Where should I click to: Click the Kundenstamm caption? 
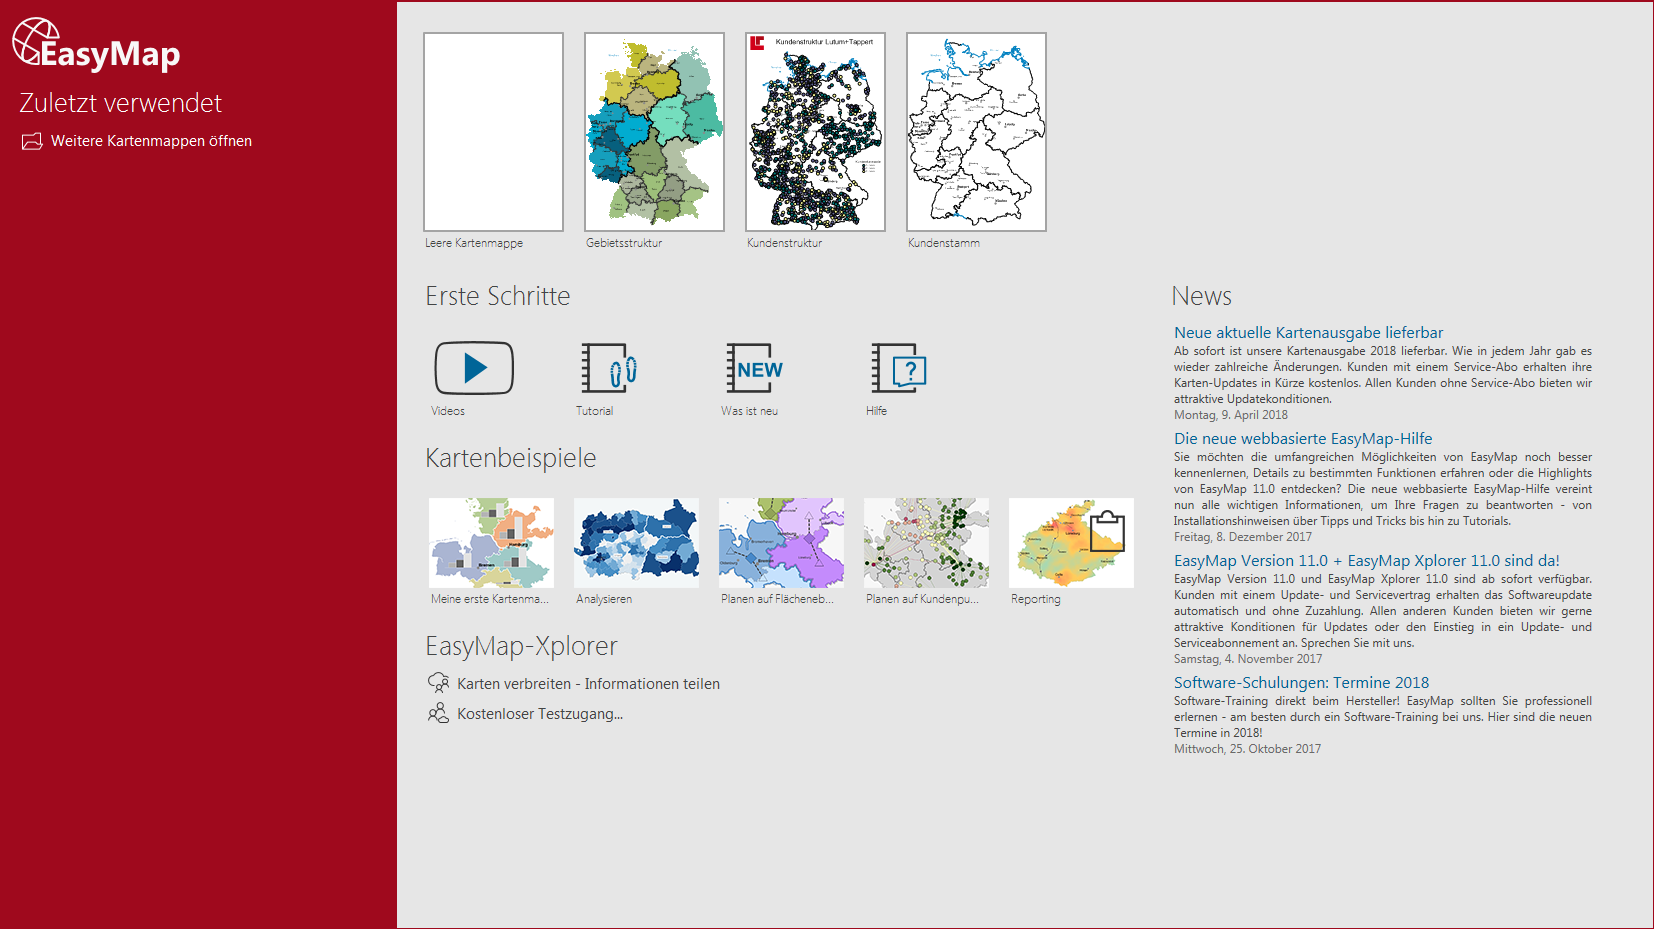coord(944,243)
